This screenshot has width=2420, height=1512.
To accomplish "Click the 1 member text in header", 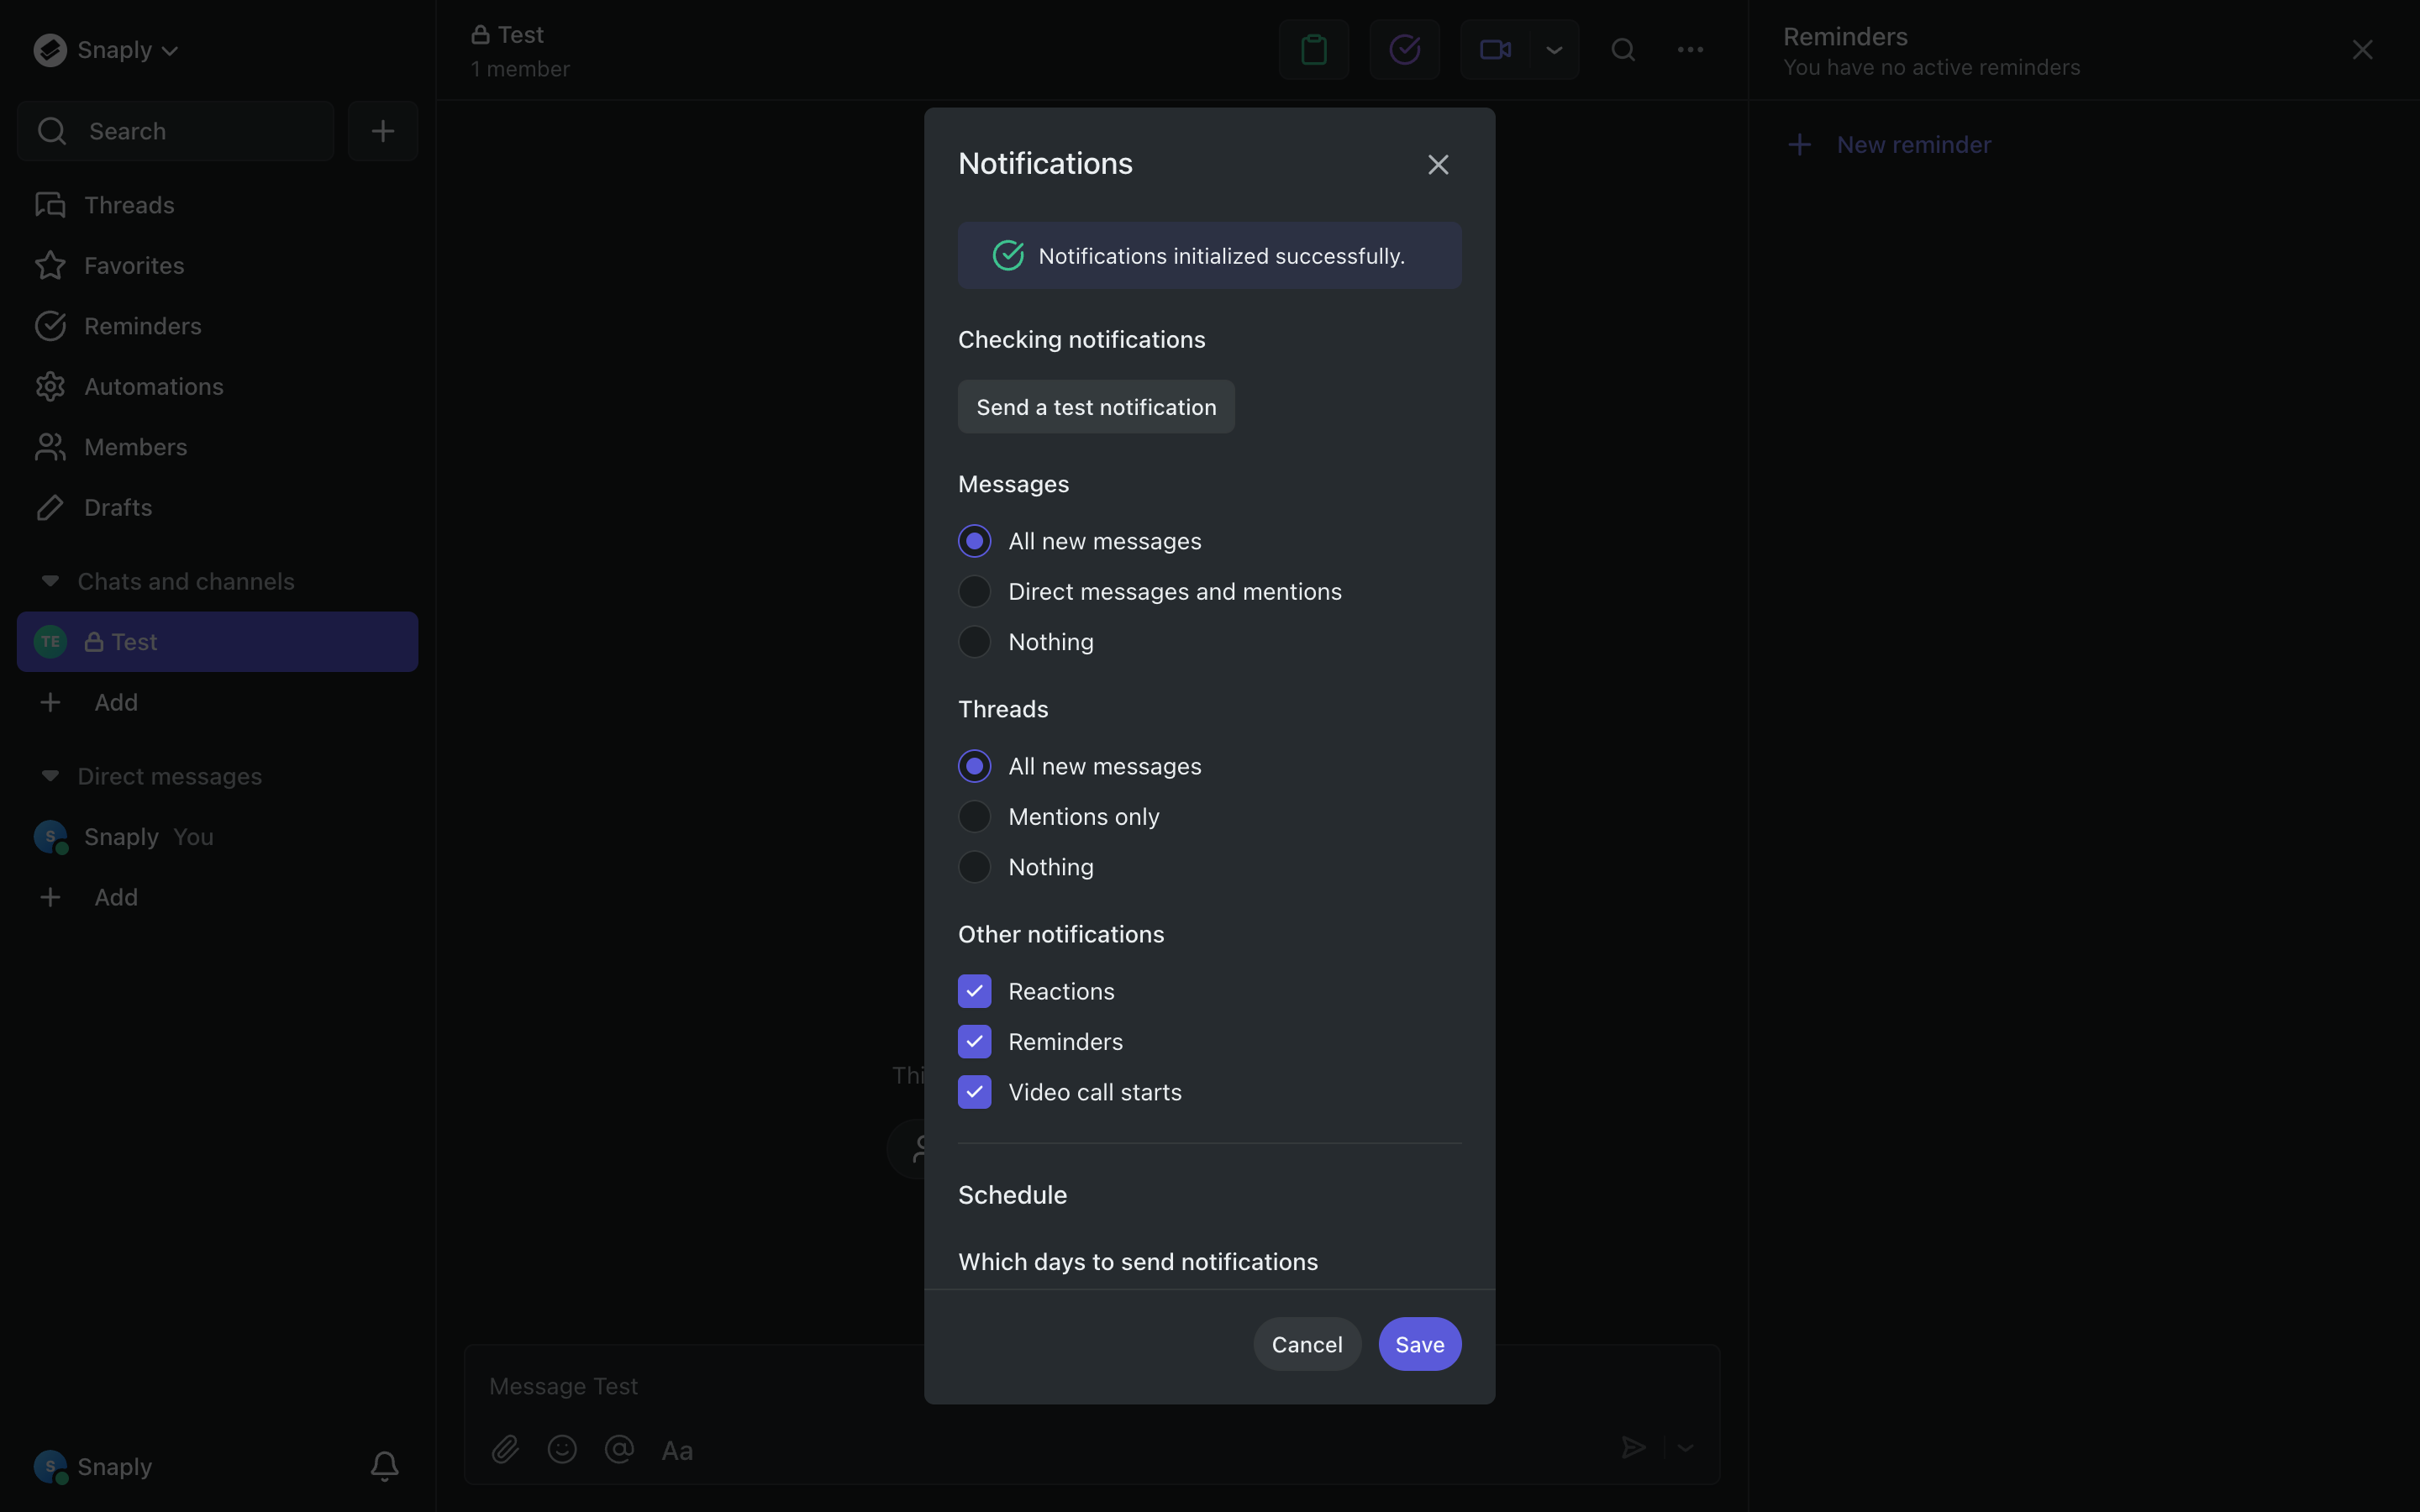I will tap(520, 69).
